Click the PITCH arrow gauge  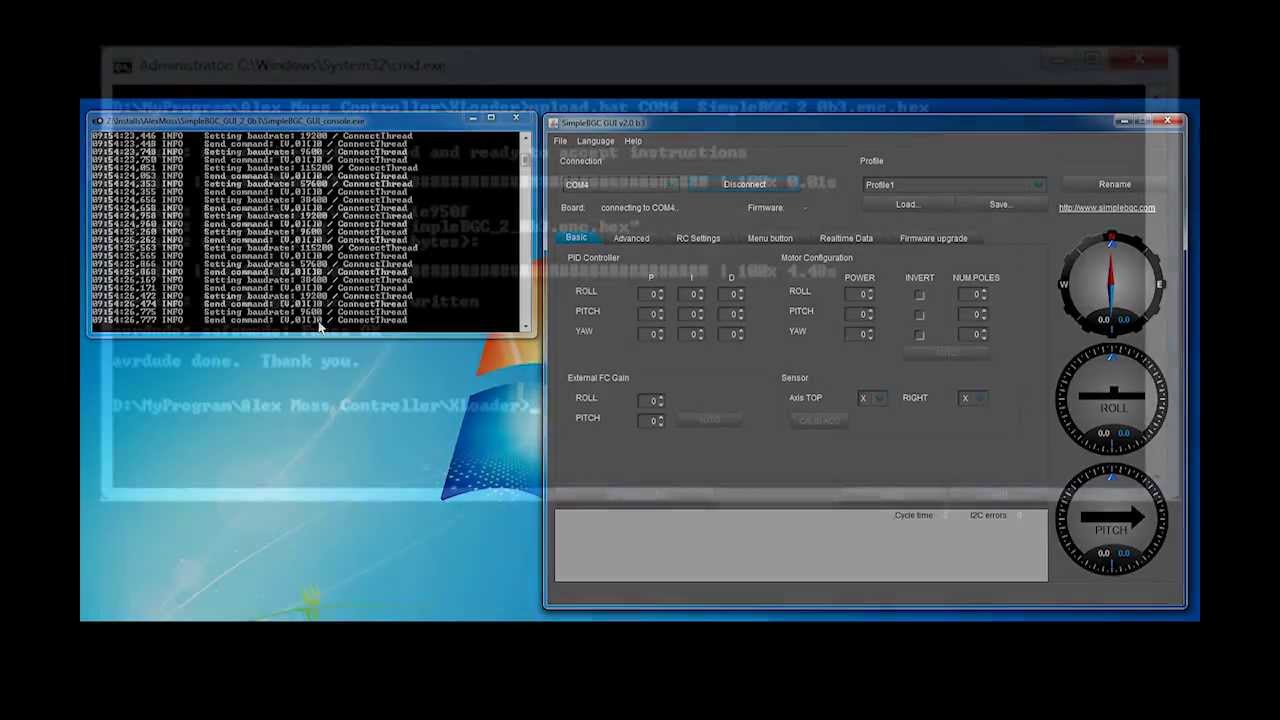[1112, 518]
